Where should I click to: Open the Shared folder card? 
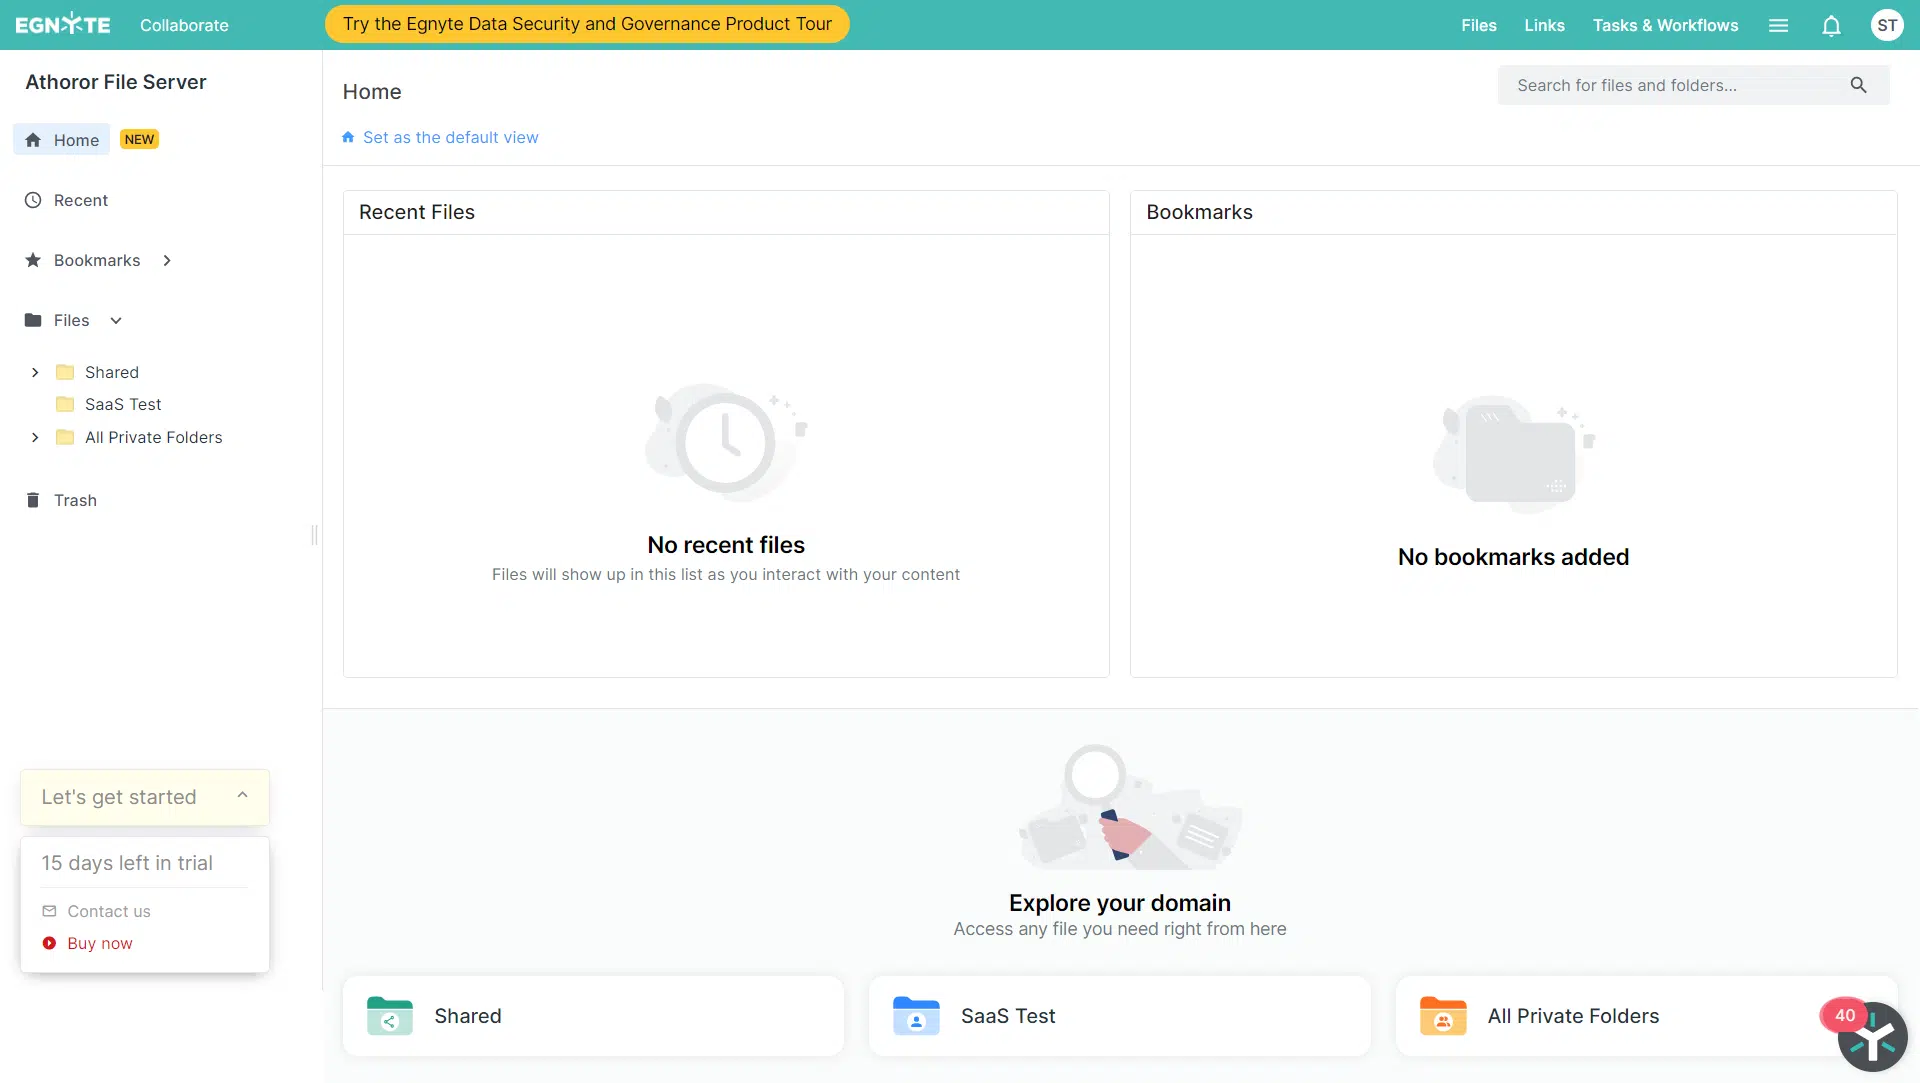point(593,1016)
